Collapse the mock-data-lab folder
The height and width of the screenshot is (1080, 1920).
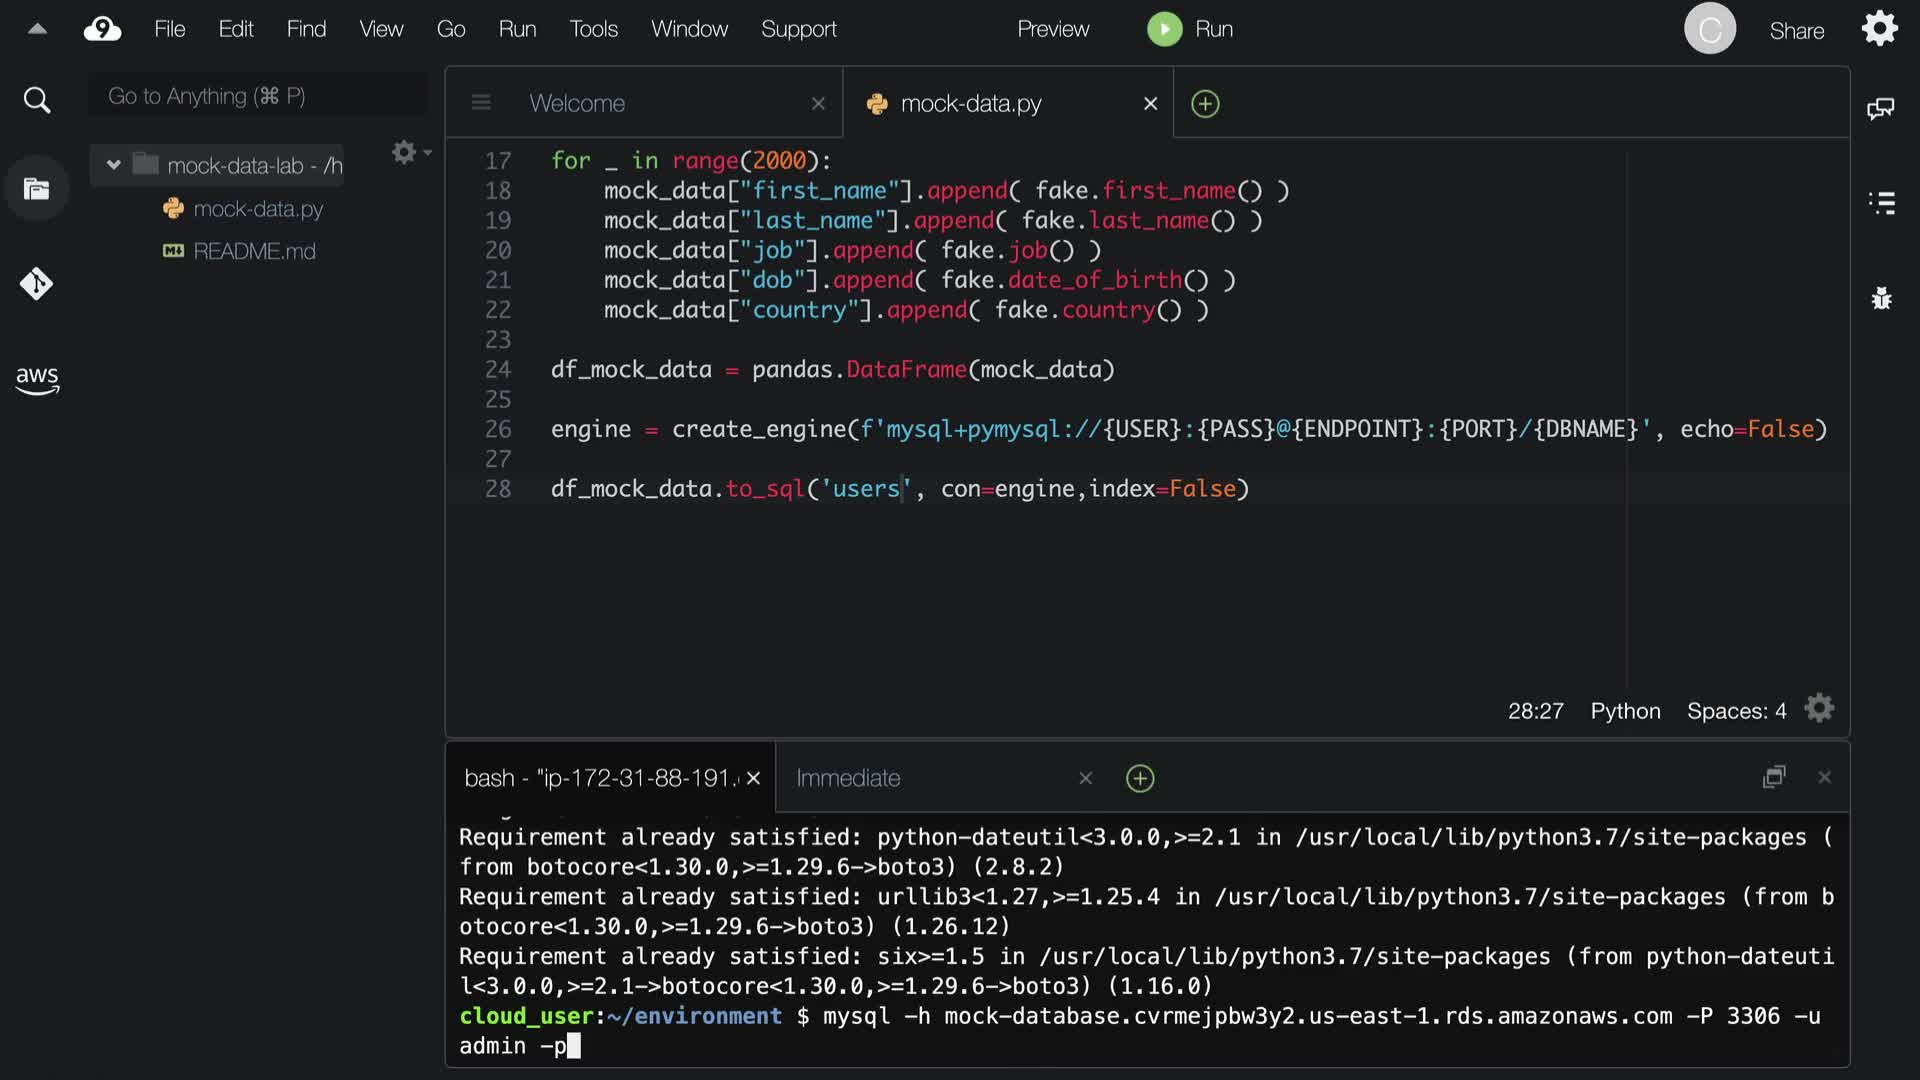113,165
